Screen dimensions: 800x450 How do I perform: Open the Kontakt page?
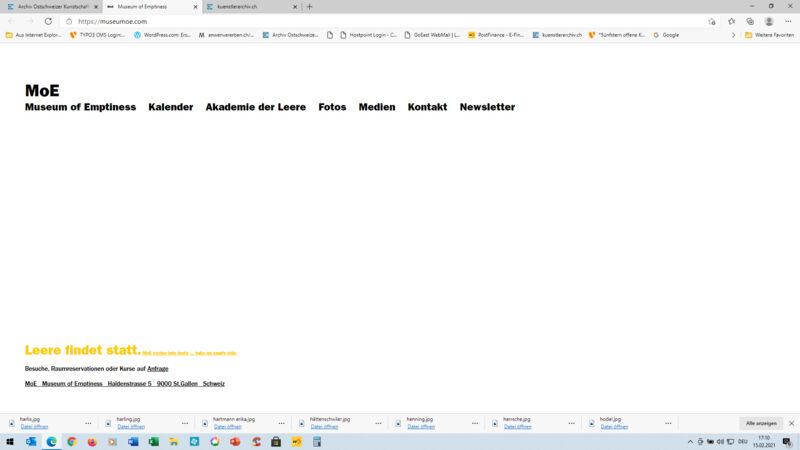[428, 107]
